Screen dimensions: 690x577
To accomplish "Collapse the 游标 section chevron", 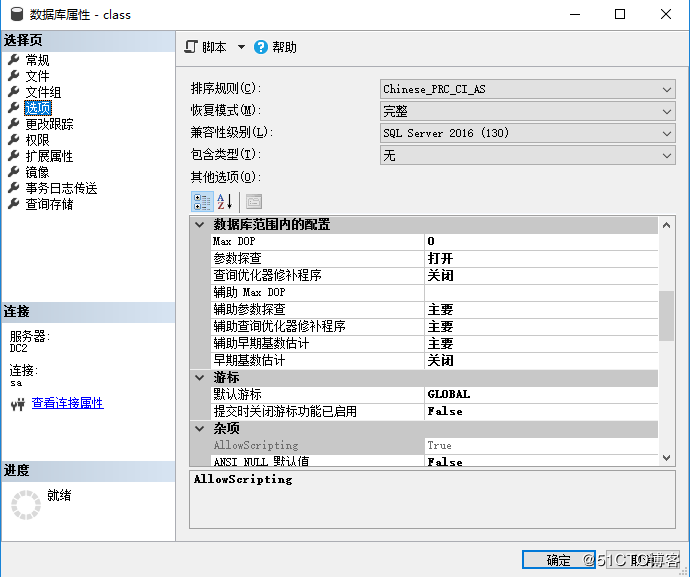I will [200, 378].
